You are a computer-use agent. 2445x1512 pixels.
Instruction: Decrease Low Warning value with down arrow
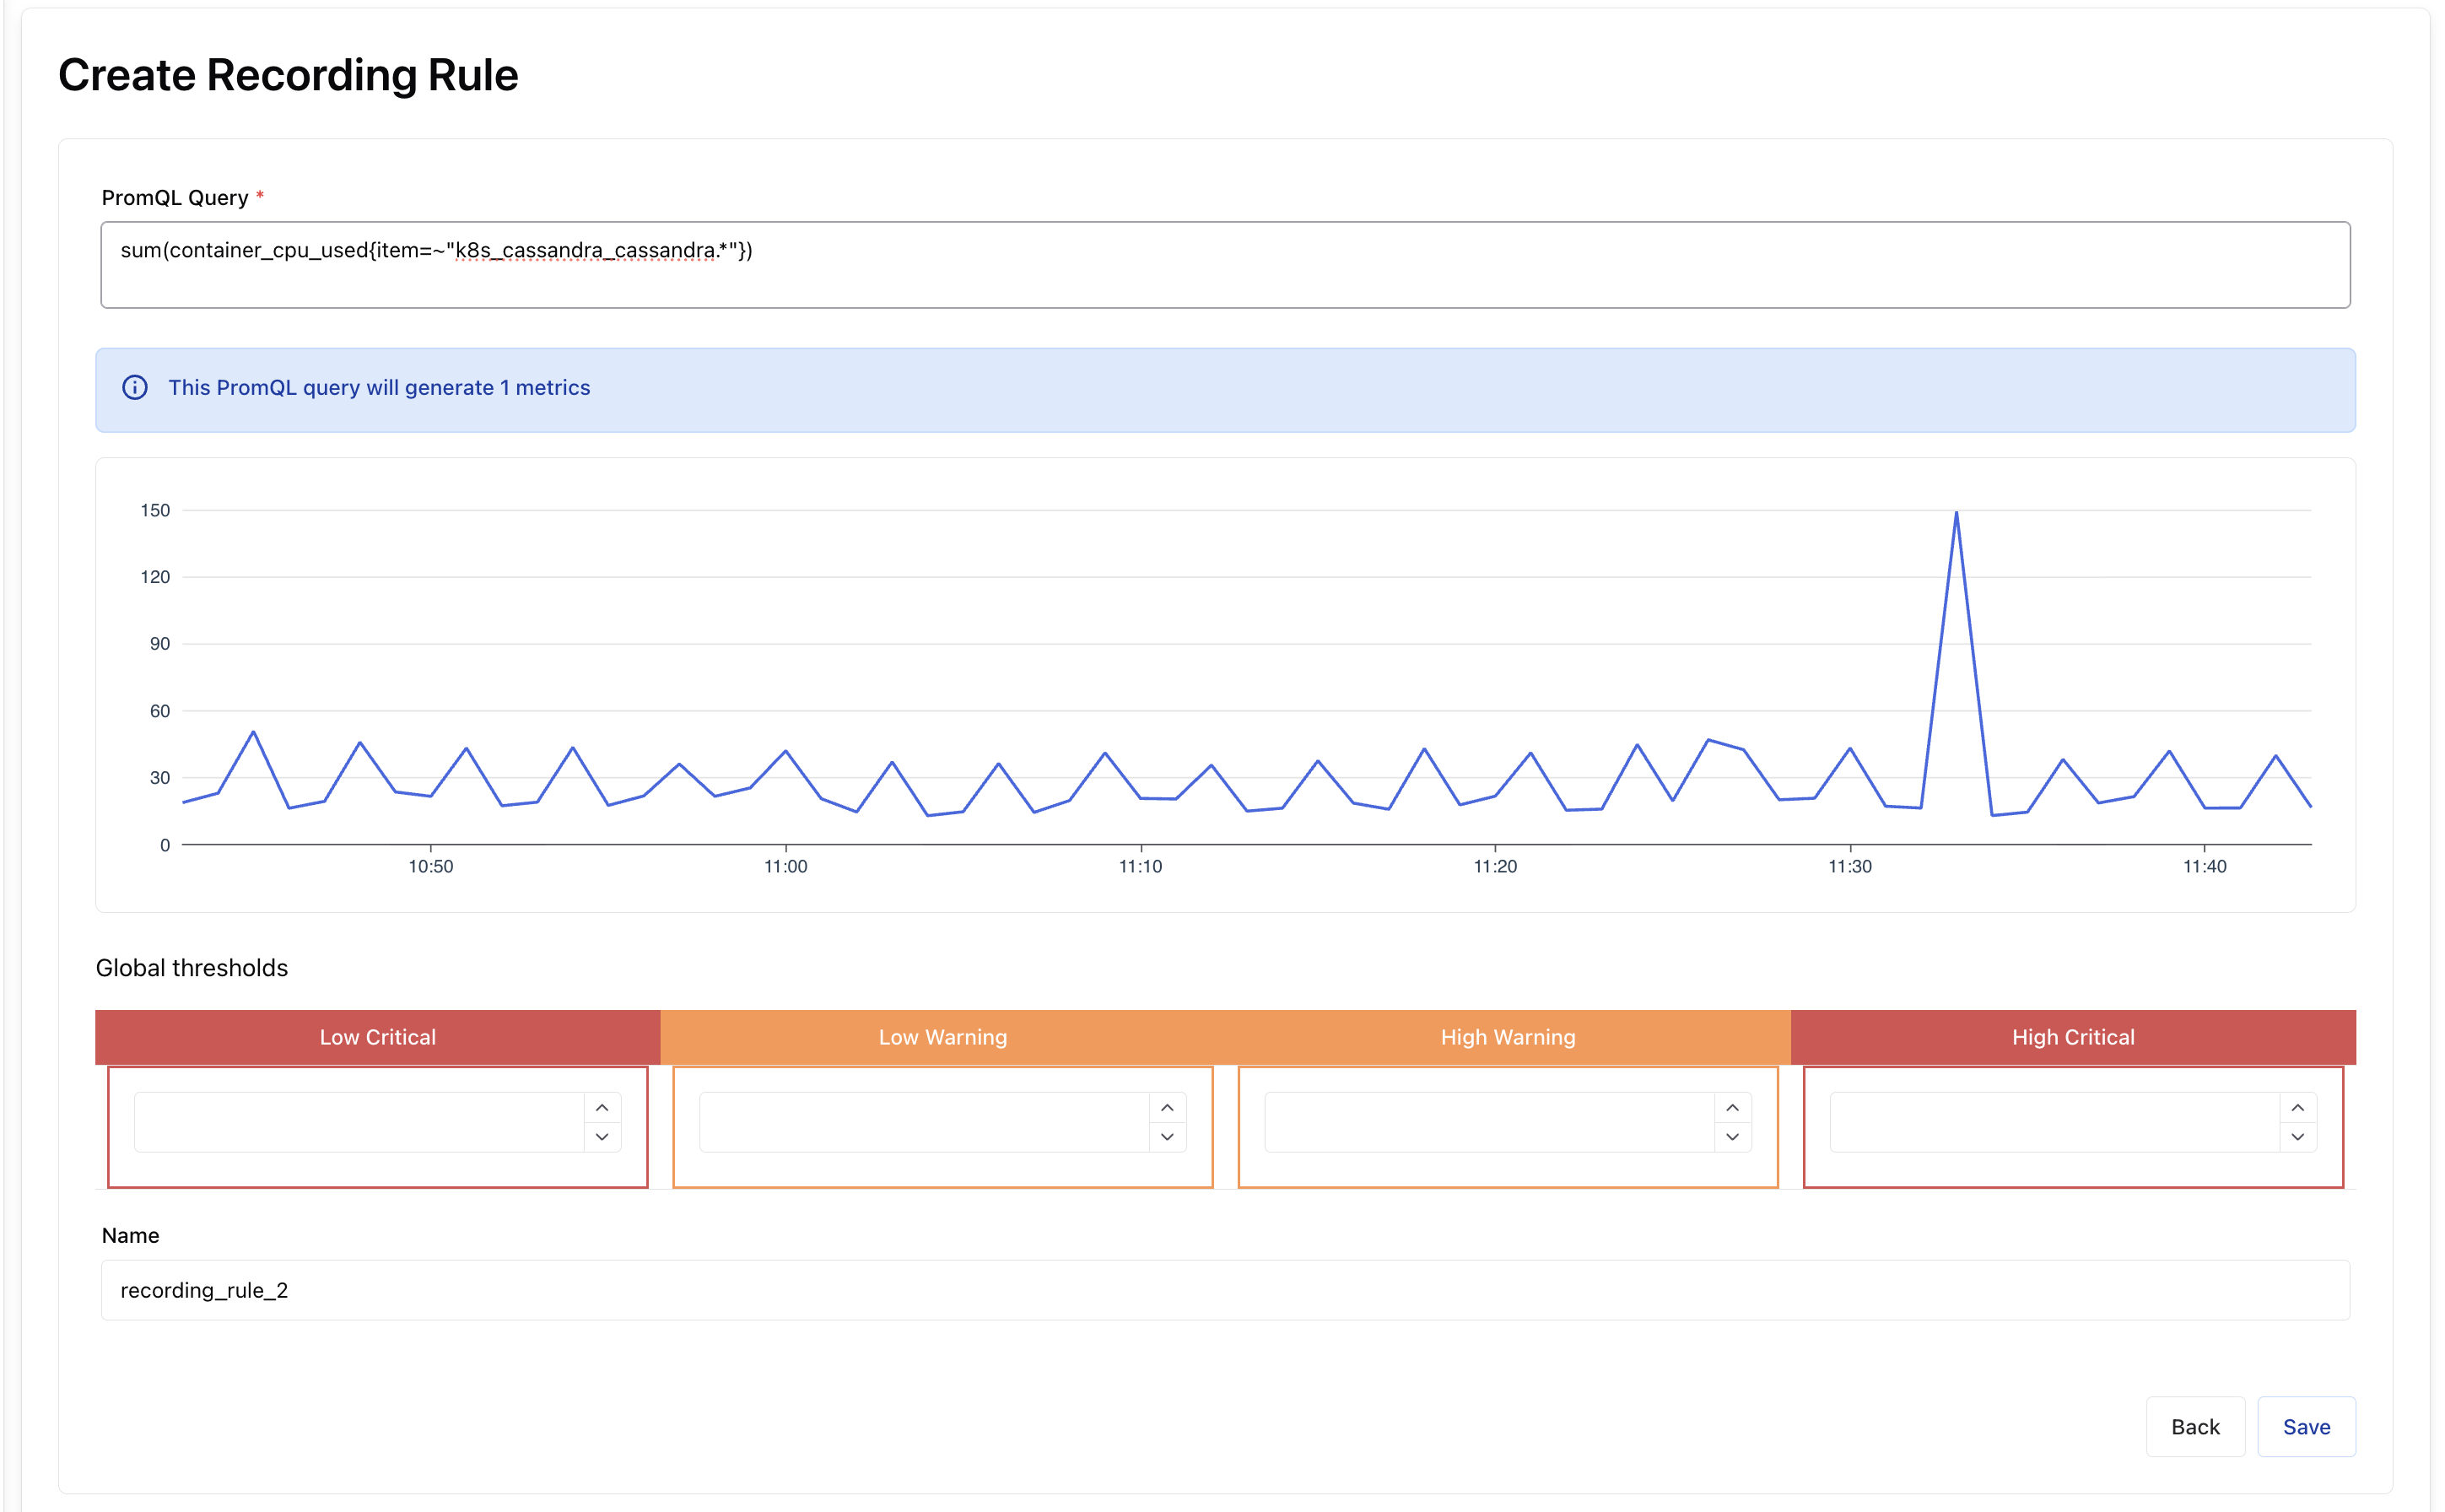(1167, 1137)
